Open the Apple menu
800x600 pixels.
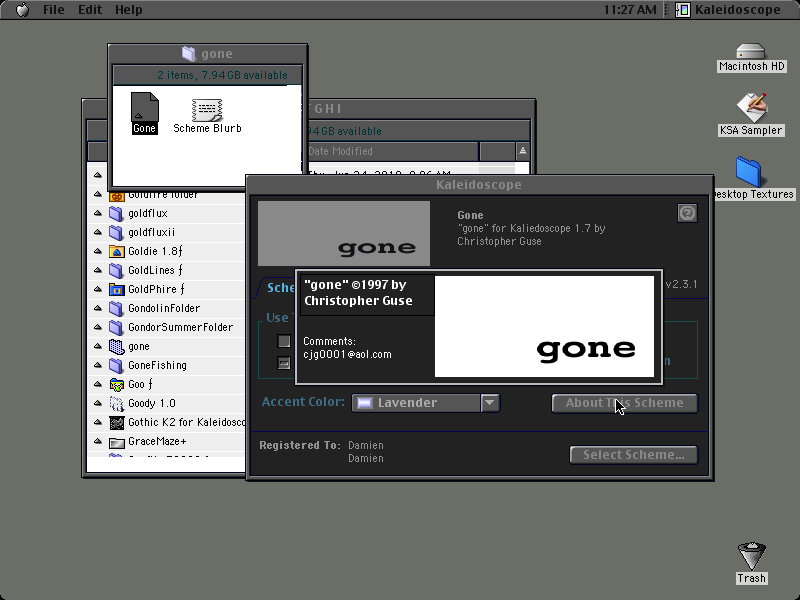click(x=22, y=10)
